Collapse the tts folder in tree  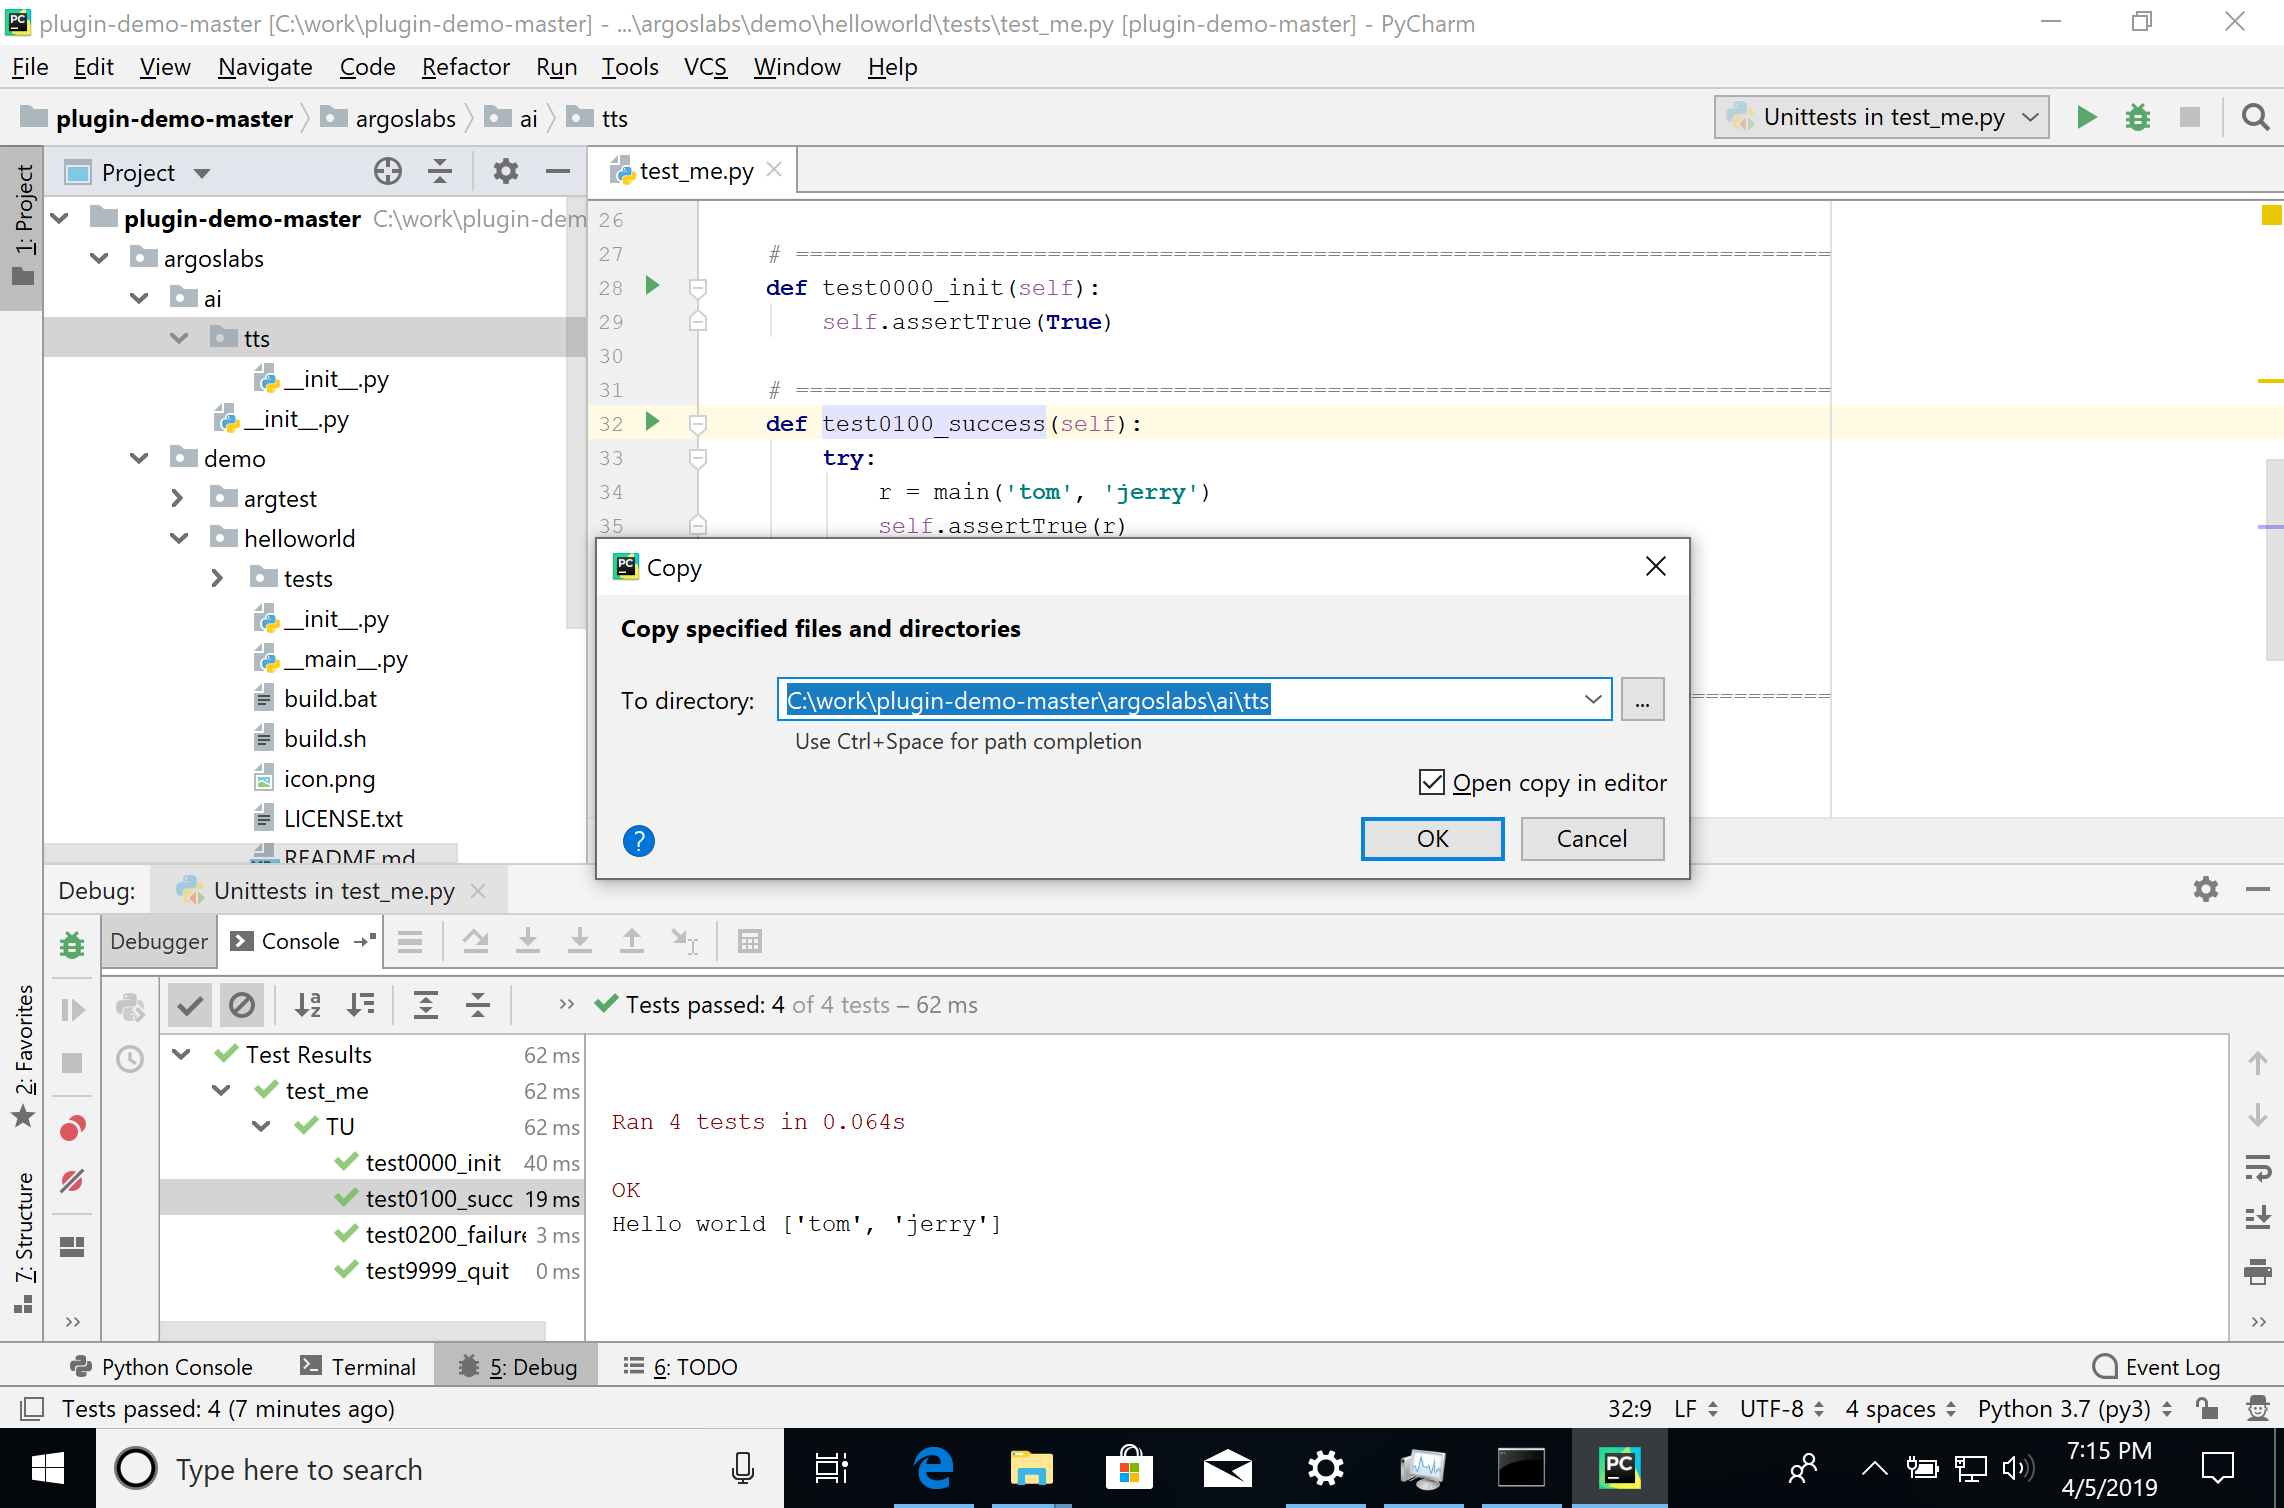coord(180,338)
